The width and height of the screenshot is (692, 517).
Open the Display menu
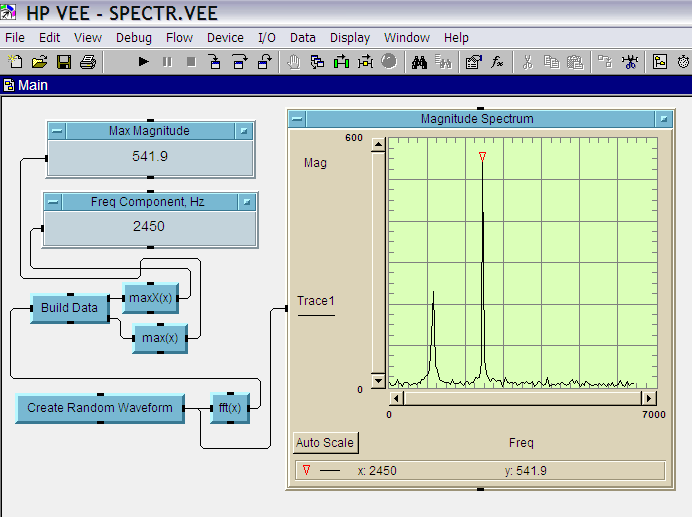350,38
